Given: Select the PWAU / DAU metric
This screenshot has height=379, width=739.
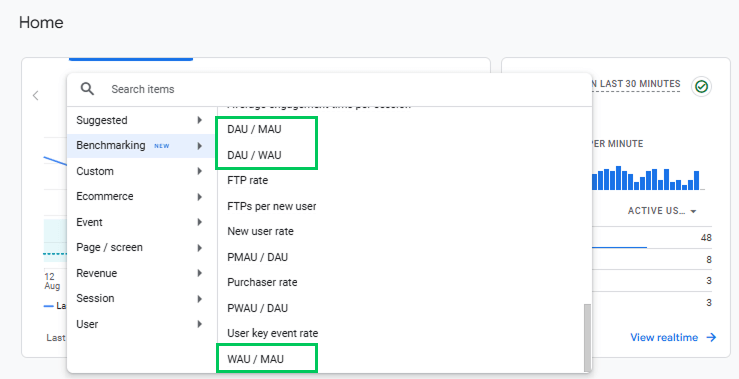Looking at the screenshot, I should 257,308.
